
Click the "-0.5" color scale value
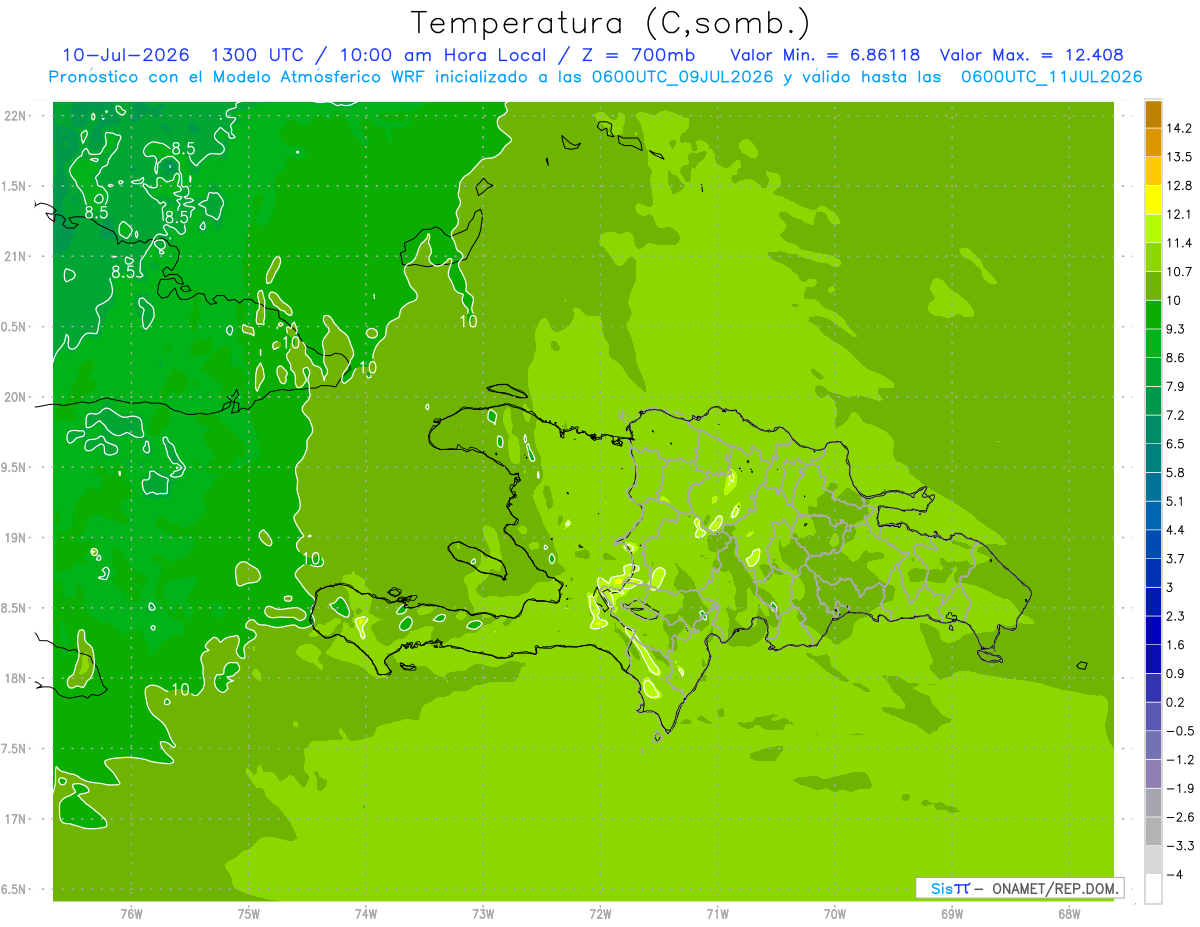tap(1179, 731)
